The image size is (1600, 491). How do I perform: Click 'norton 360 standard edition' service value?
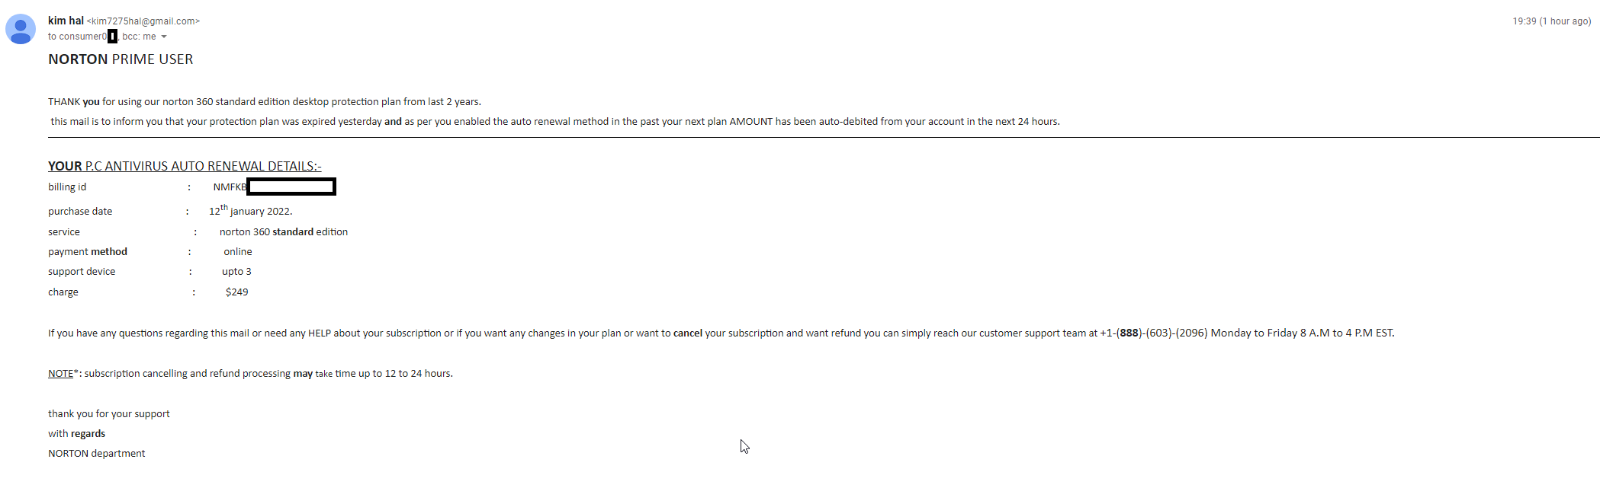284,232
